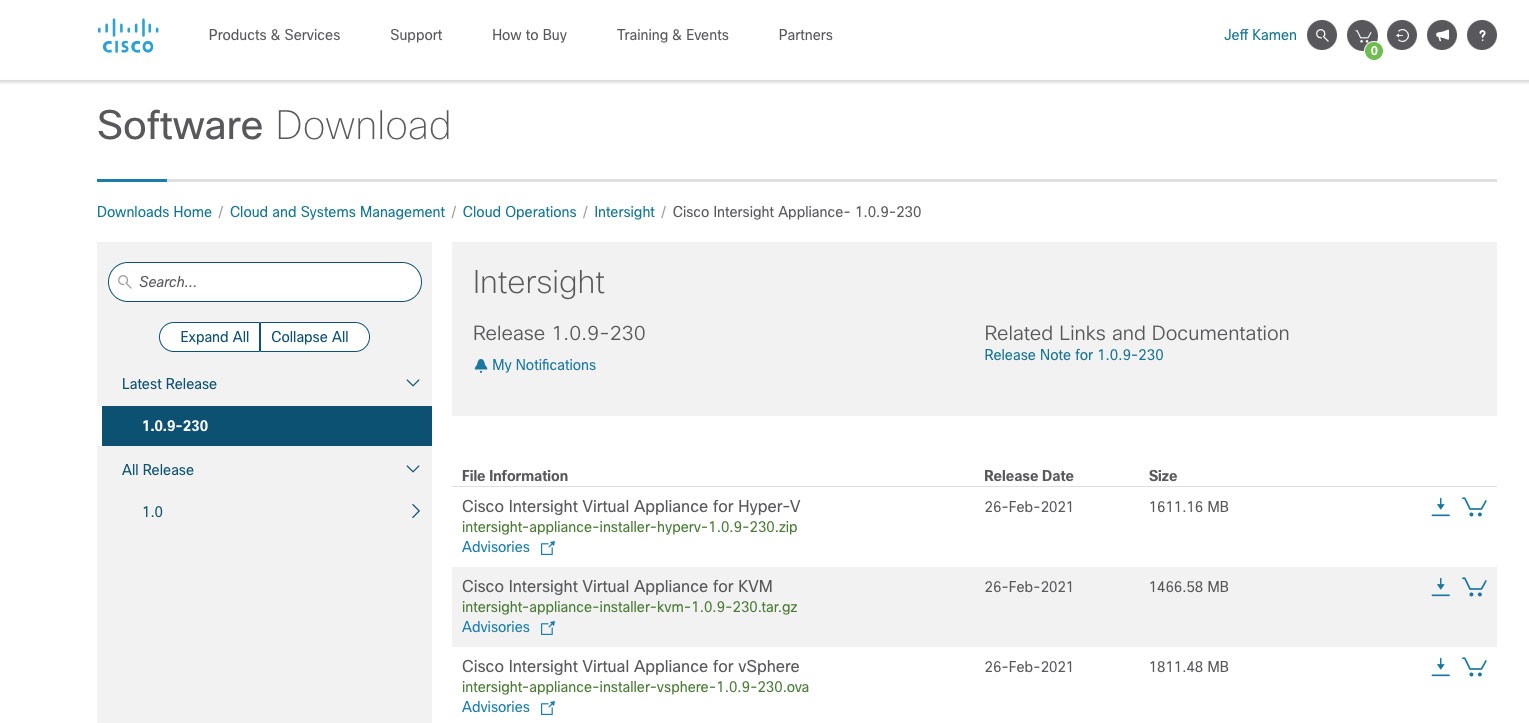Click the 1466.58 MB size value
1529x723 pixels.
1189,587
